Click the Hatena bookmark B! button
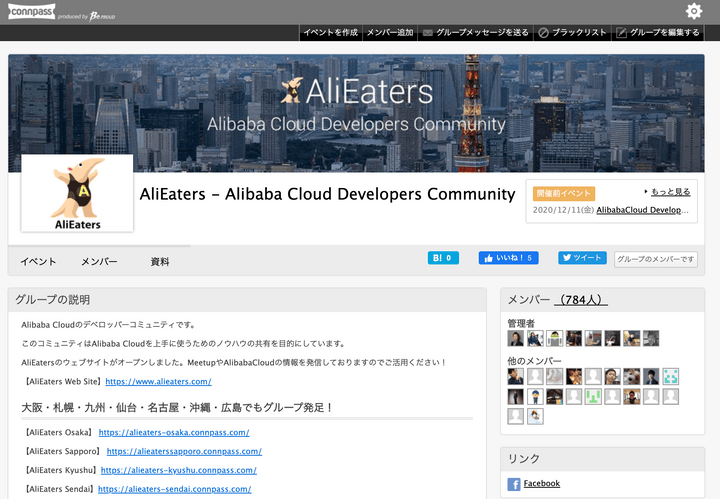The image size is (720, 499). (x=443, y=258)
